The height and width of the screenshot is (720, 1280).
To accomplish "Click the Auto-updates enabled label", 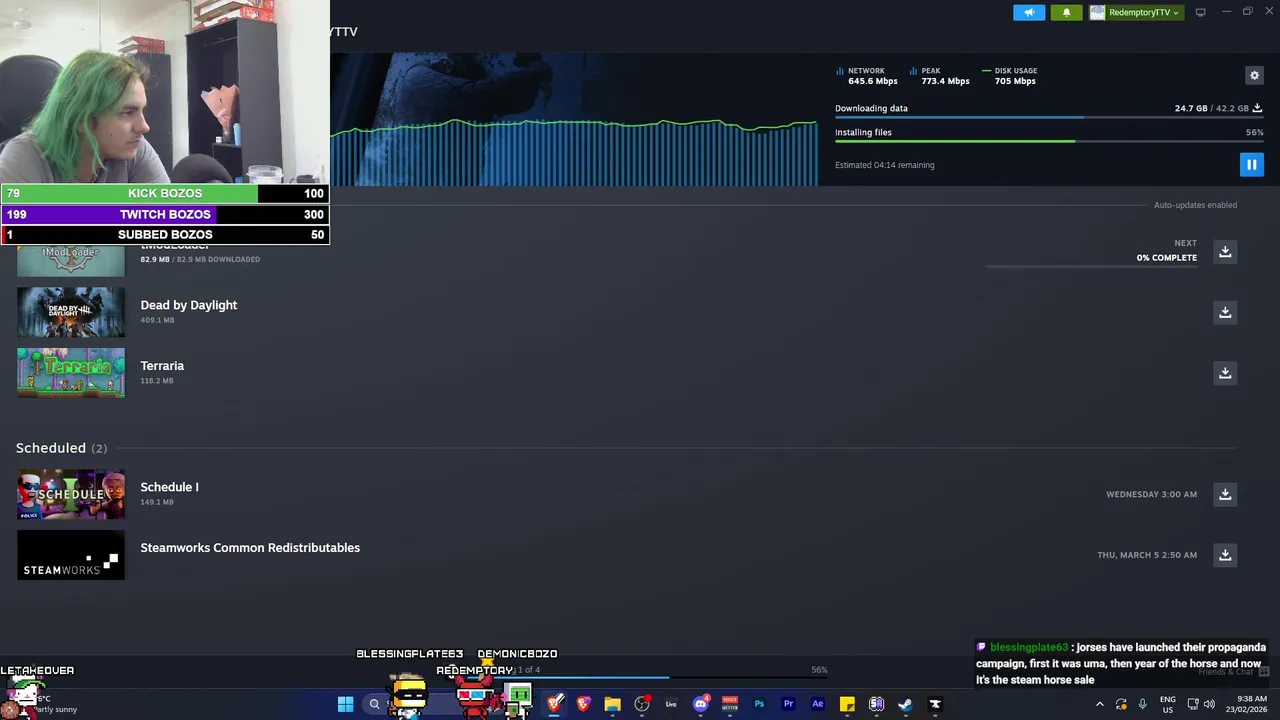I will pyautogui.click(x=1195, y=205).
